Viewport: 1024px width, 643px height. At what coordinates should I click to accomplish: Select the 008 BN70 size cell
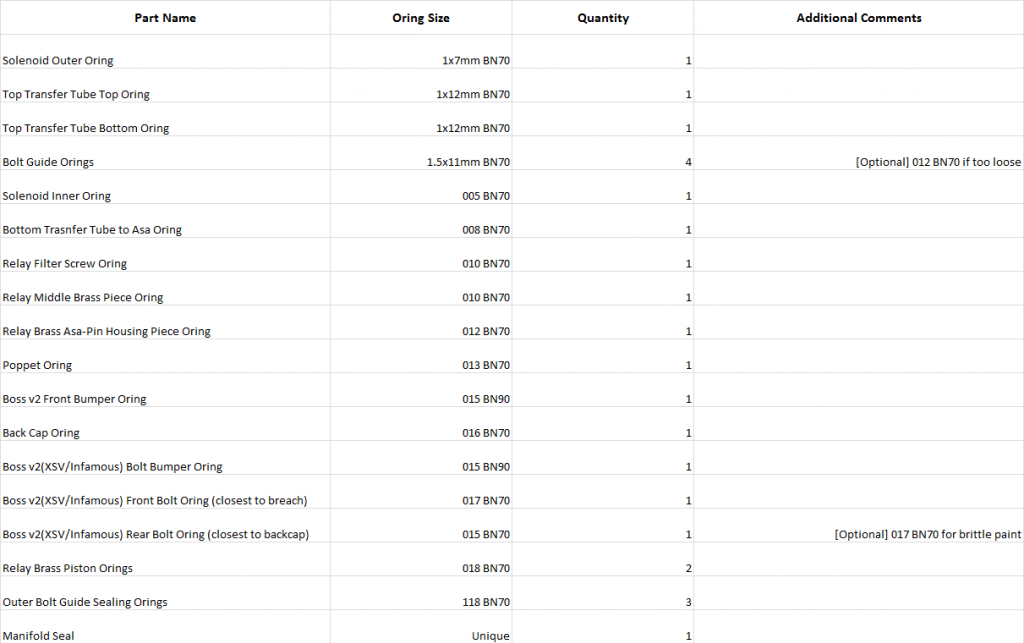pyautogui.click(x=421, y=222)
